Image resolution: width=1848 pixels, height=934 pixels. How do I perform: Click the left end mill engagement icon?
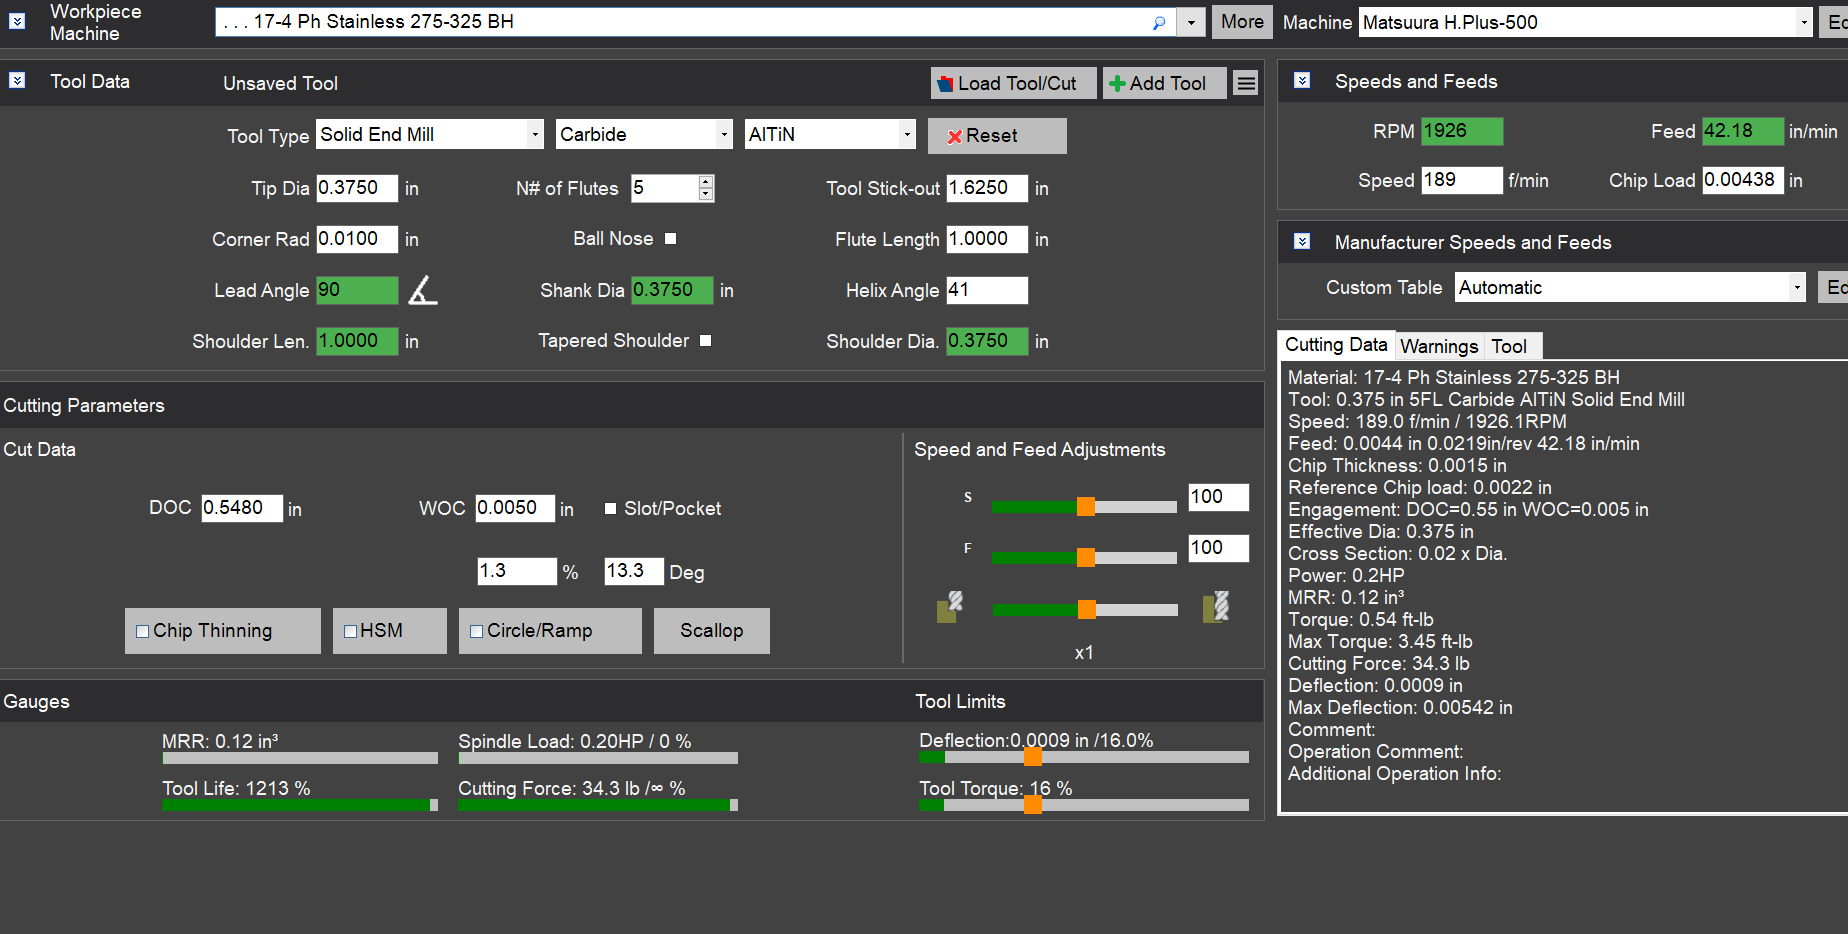(x=950, y=606)
